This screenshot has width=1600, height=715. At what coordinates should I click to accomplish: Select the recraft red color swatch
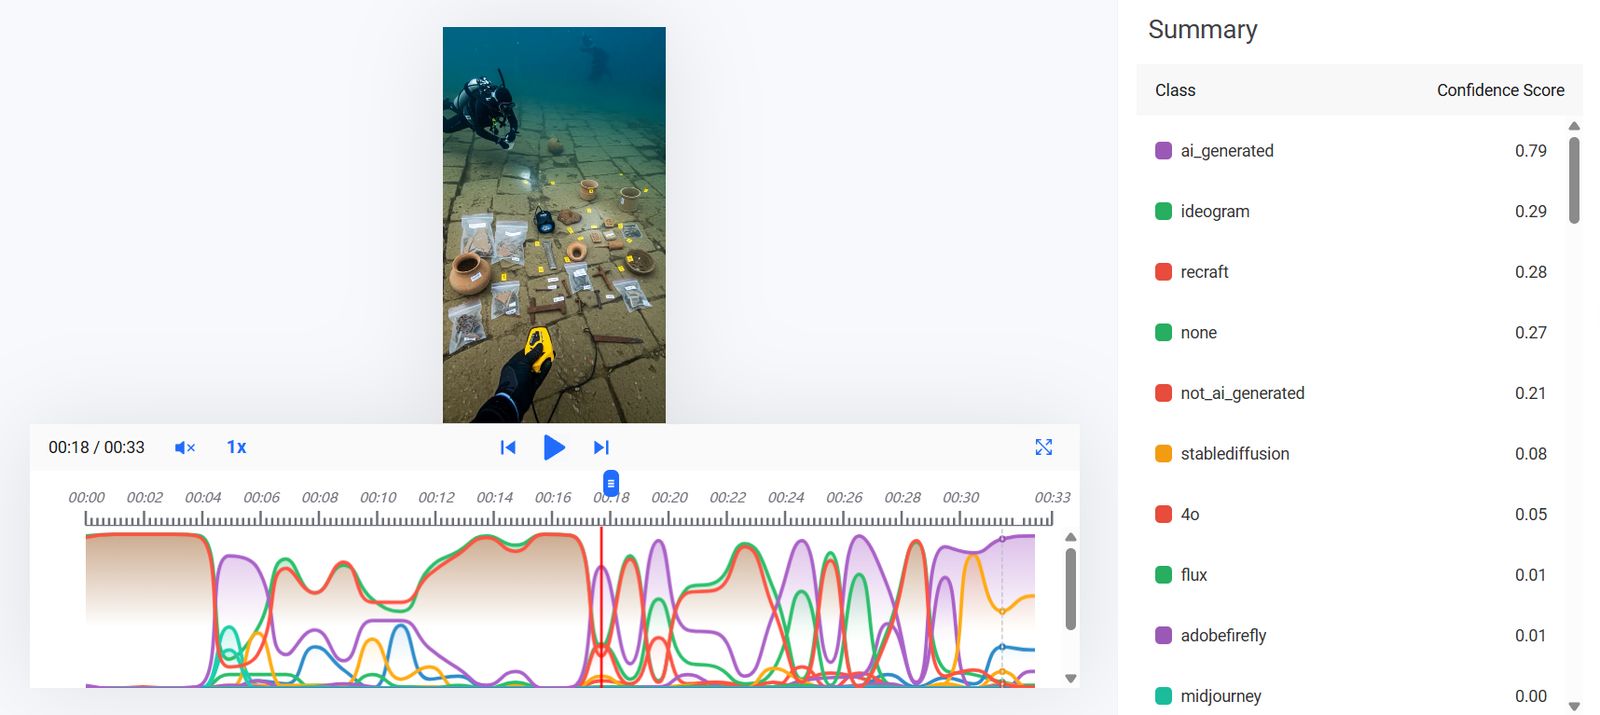(1163, 272)
